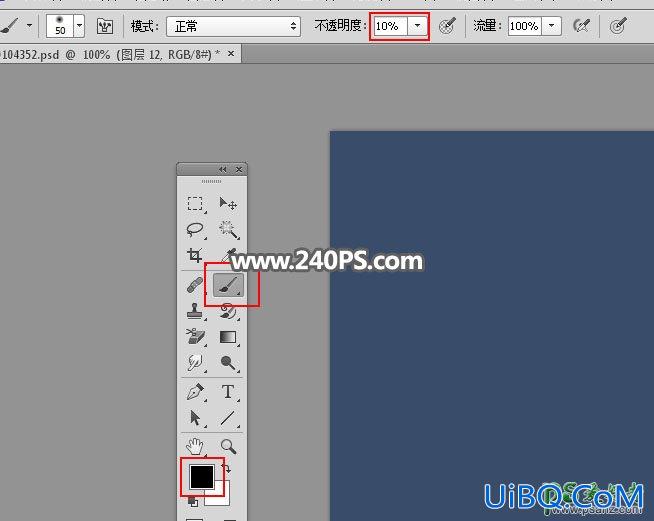Reset default foreground and background colors

click(x=193, y=501)
